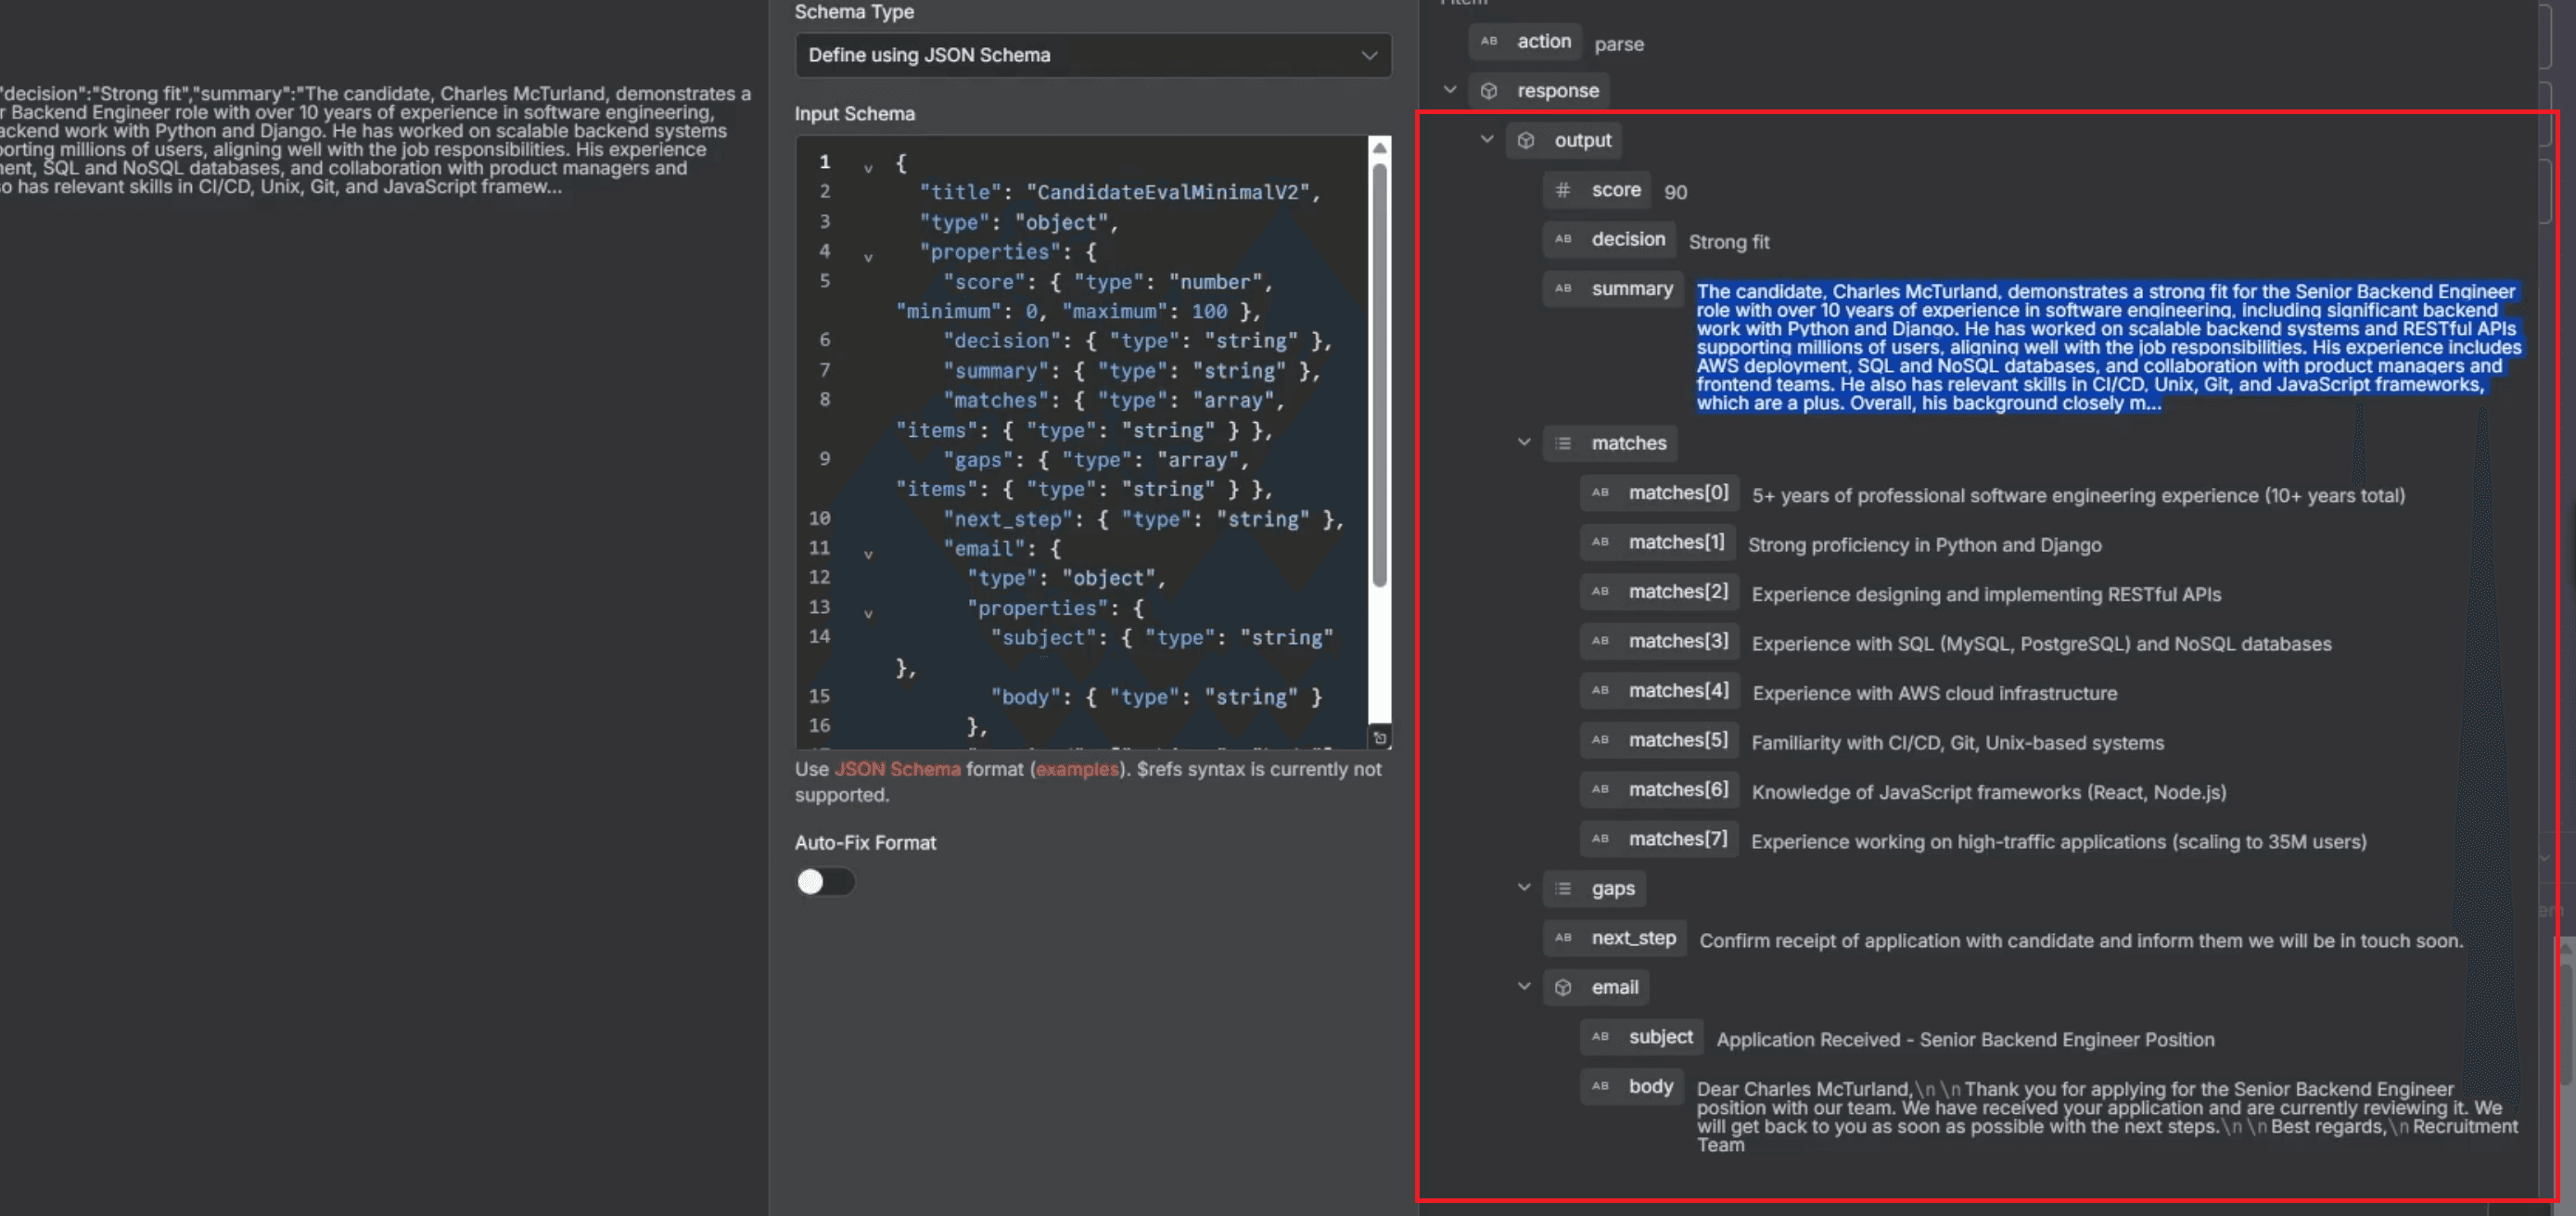Click inside the Input Schema code editor

(x=1083, y=442)
